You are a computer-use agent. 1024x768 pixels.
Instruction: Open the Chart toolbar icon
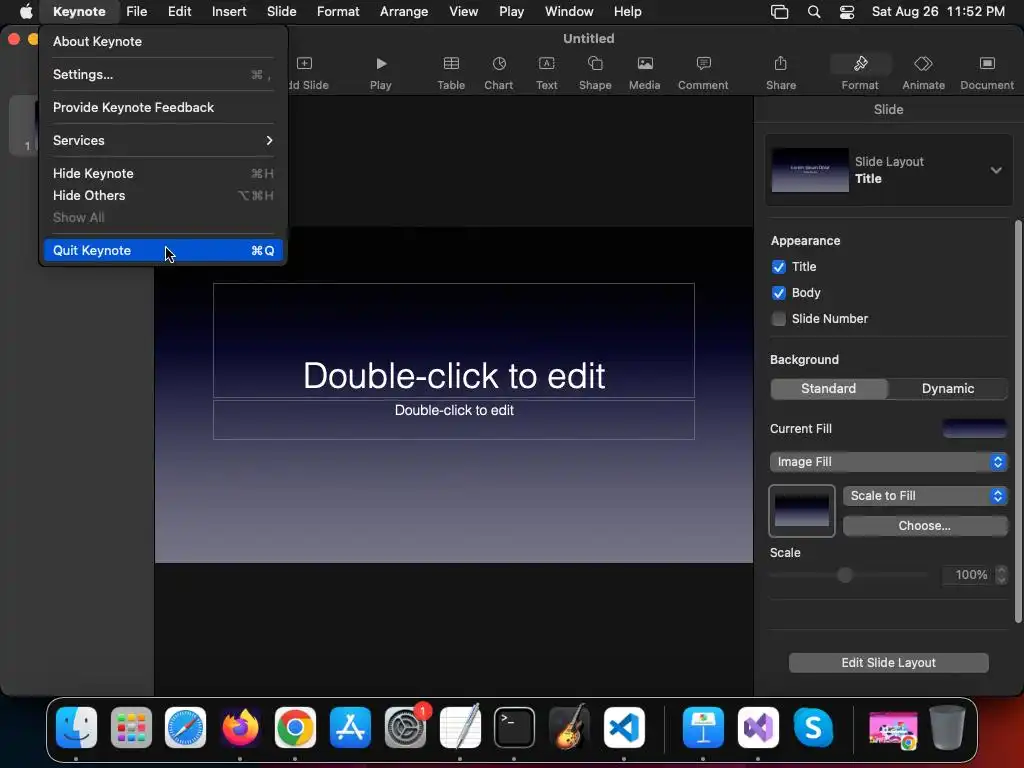click(499, 63)
